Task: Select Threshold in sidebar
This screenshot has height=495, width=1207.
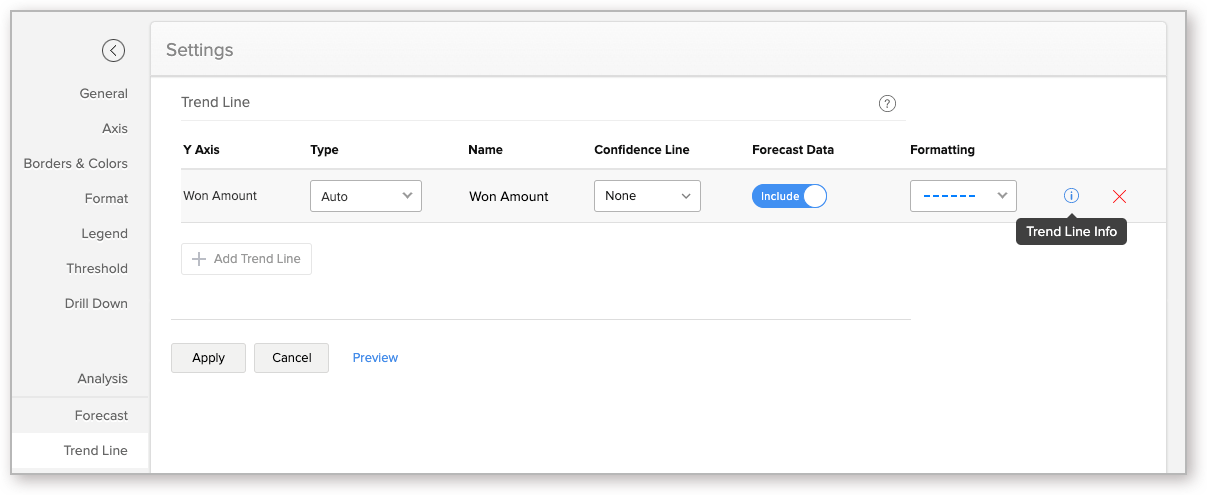Action: pos(97,268)
